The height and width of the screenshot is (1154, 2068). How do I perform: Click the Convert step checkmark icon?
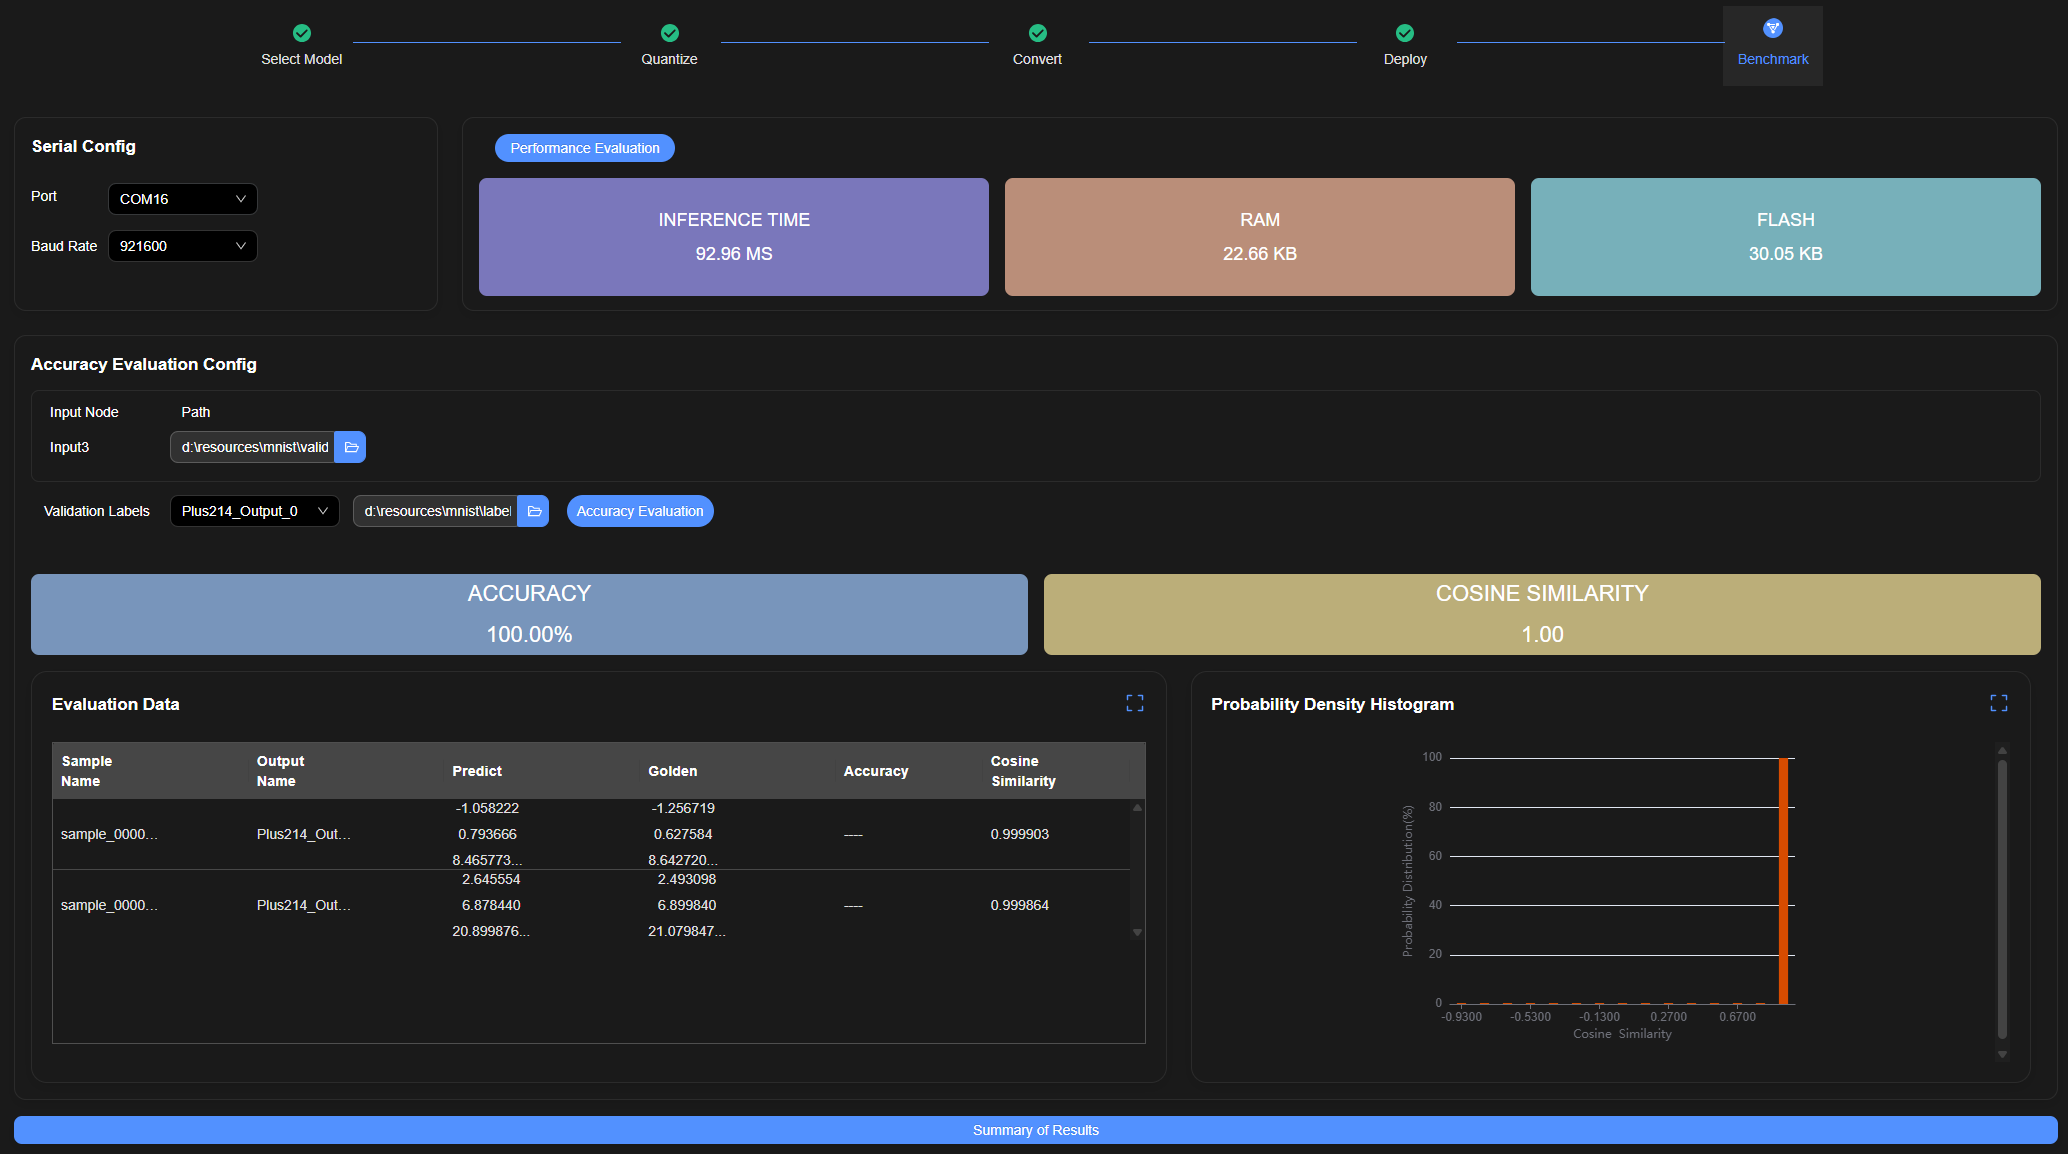(1037, 33)
